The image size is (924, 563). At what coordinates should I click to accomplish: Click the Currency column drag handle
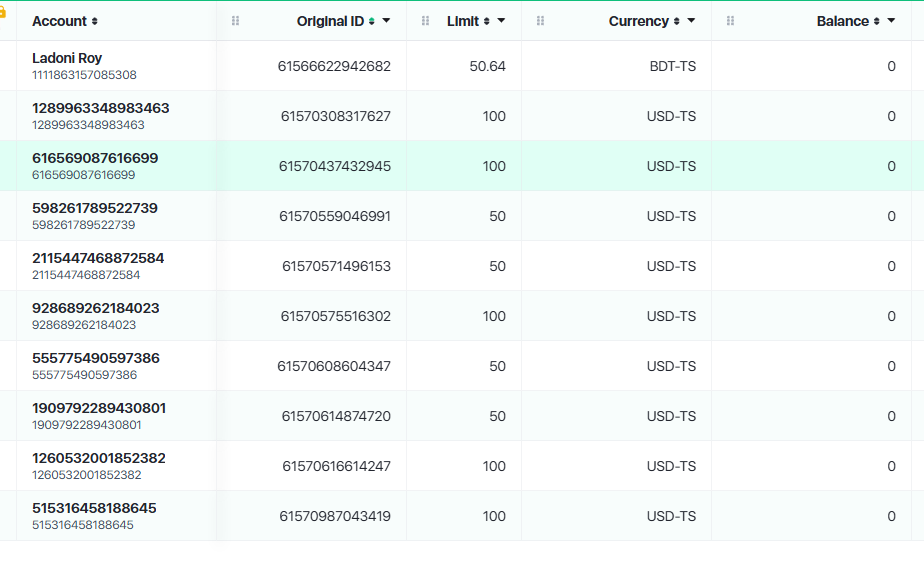click(541, 21)
